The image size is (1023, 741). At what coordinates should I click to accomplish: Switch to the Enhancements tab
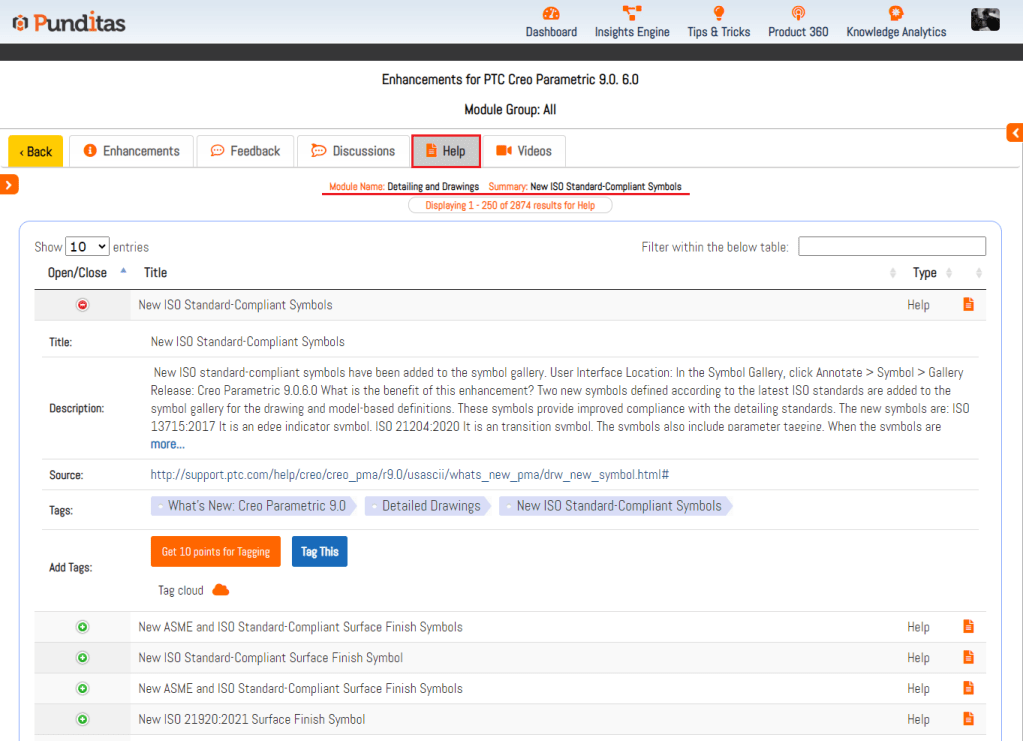click(131, 151)
